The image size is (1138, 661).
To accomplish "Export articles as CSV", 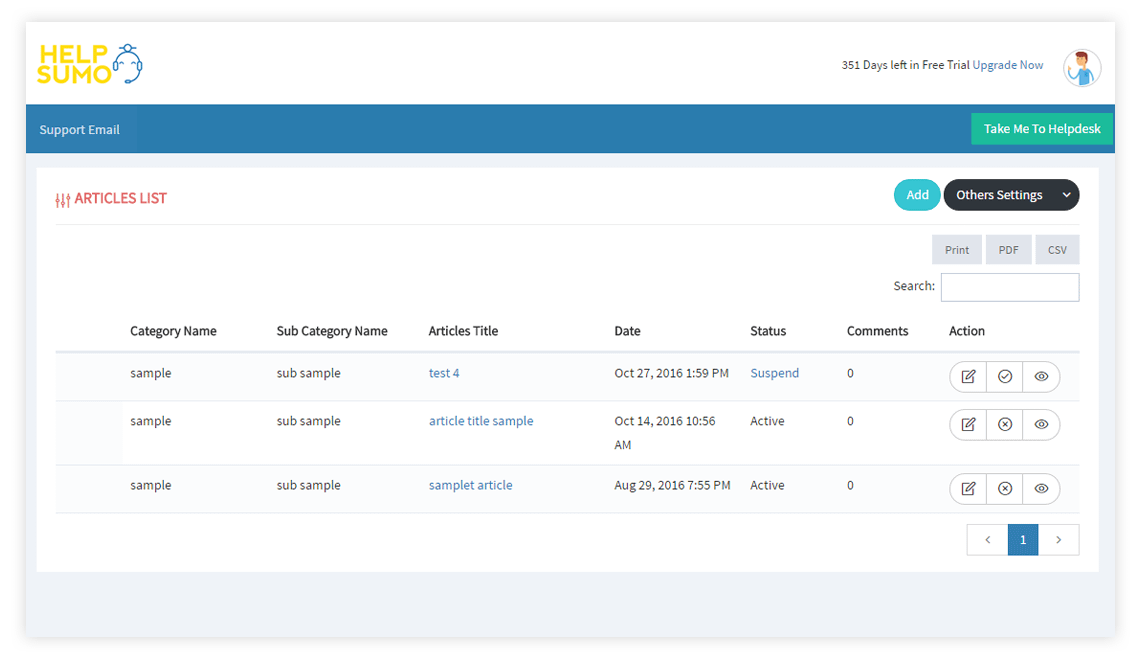I will pyautogui.click(x=1057, y=250).
